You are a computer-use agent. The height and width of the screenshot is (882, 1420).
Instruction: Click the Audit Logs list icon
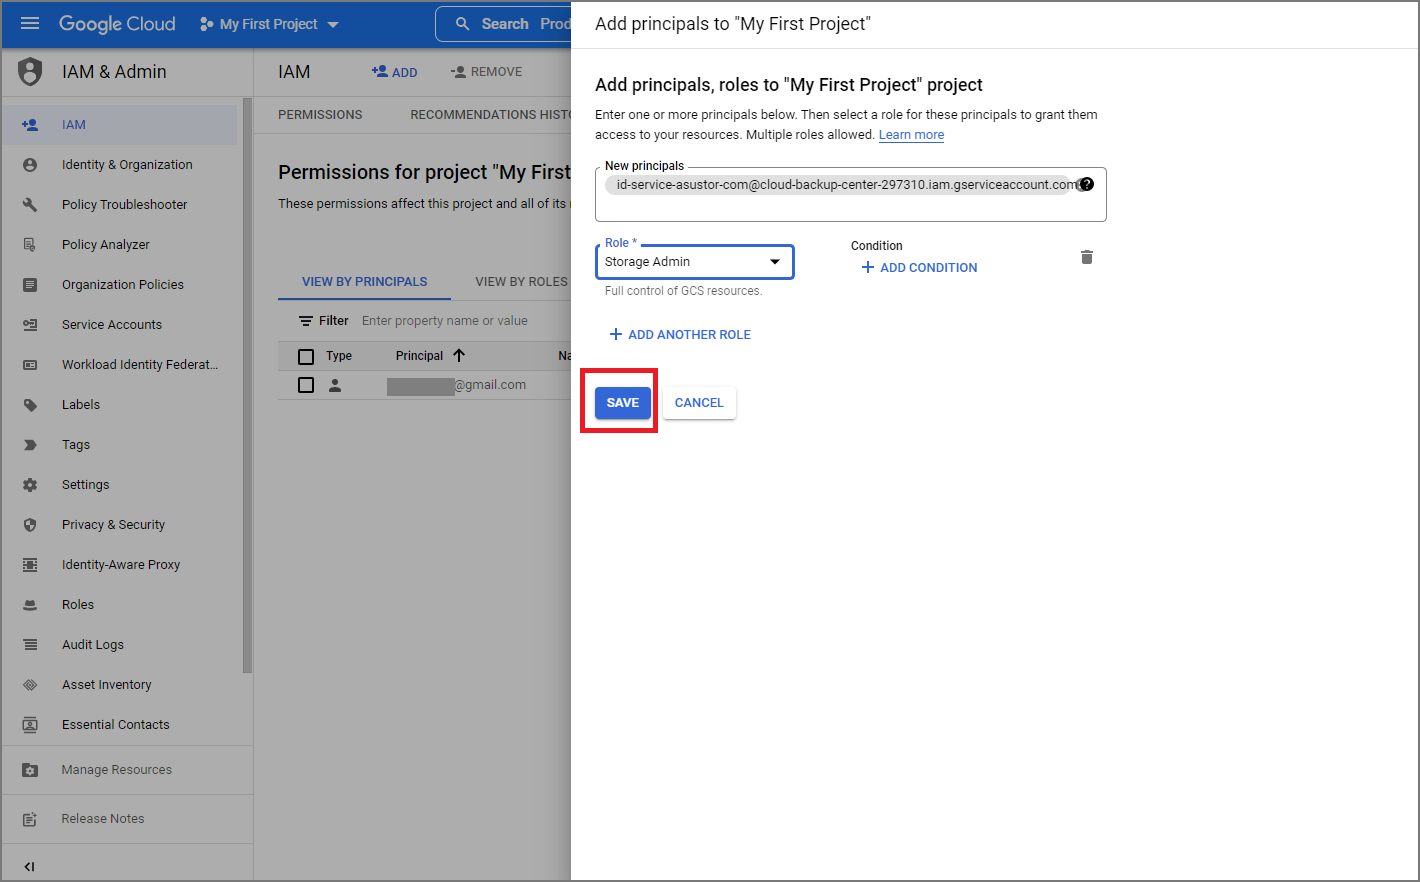pos(30,645)
